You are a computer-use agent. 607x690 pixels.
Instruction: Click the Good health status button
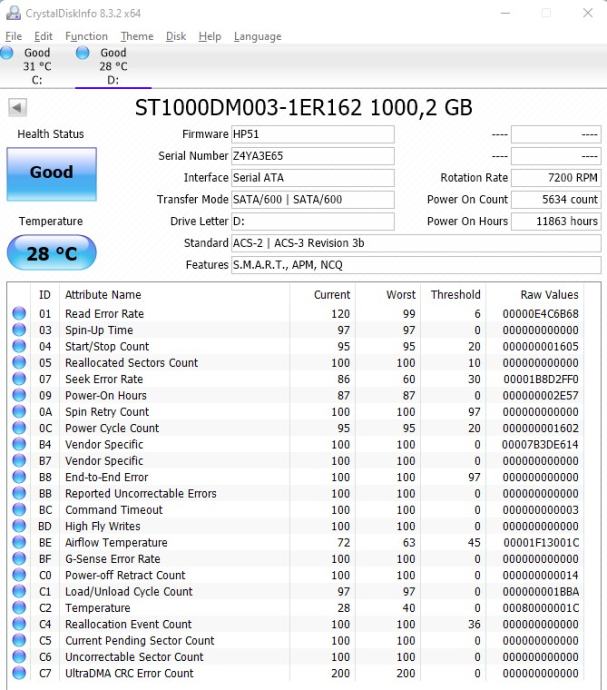pos(52,174)
